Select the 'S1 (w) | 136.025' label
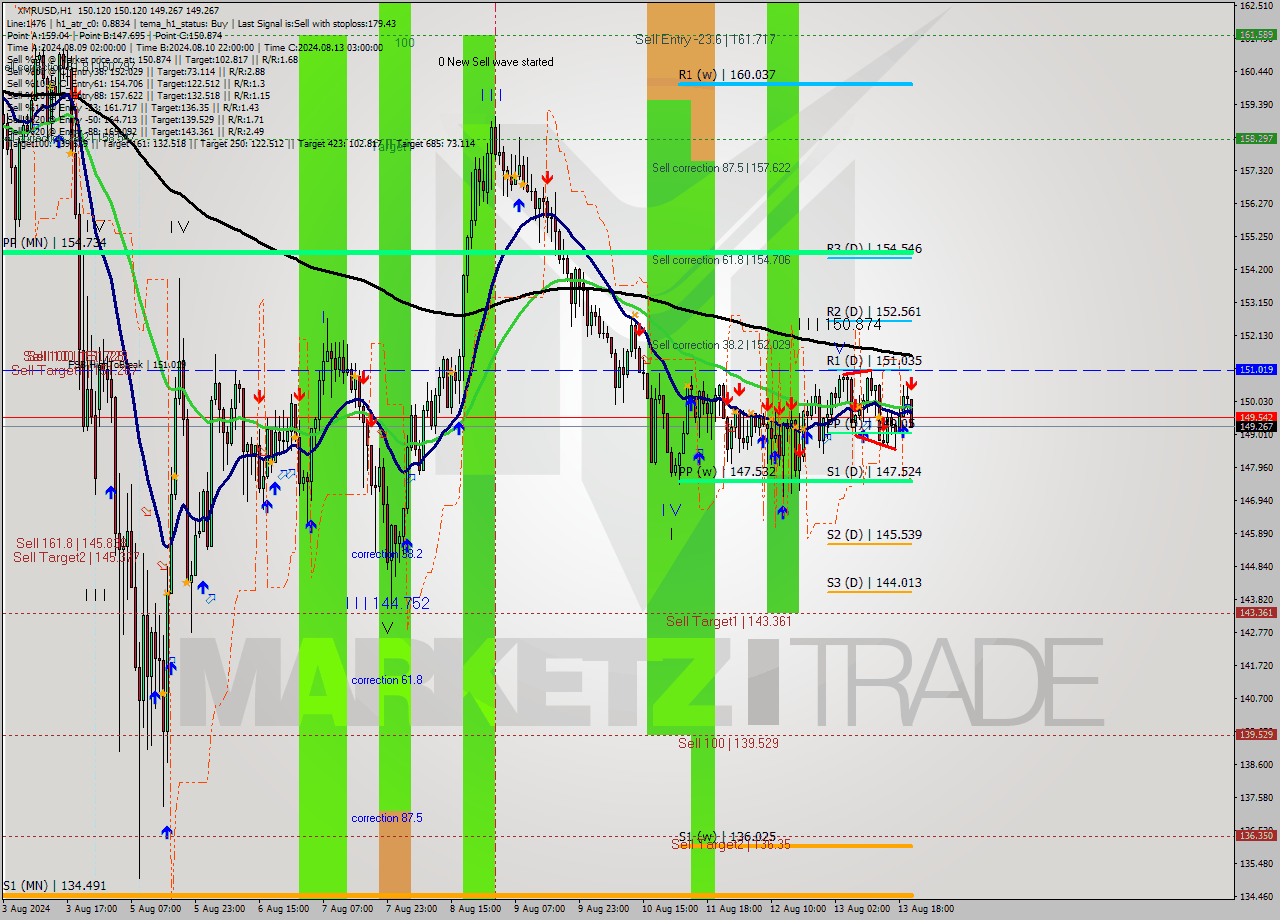Viewport: 1280px width, 920px height. click(x=727, y=836)
